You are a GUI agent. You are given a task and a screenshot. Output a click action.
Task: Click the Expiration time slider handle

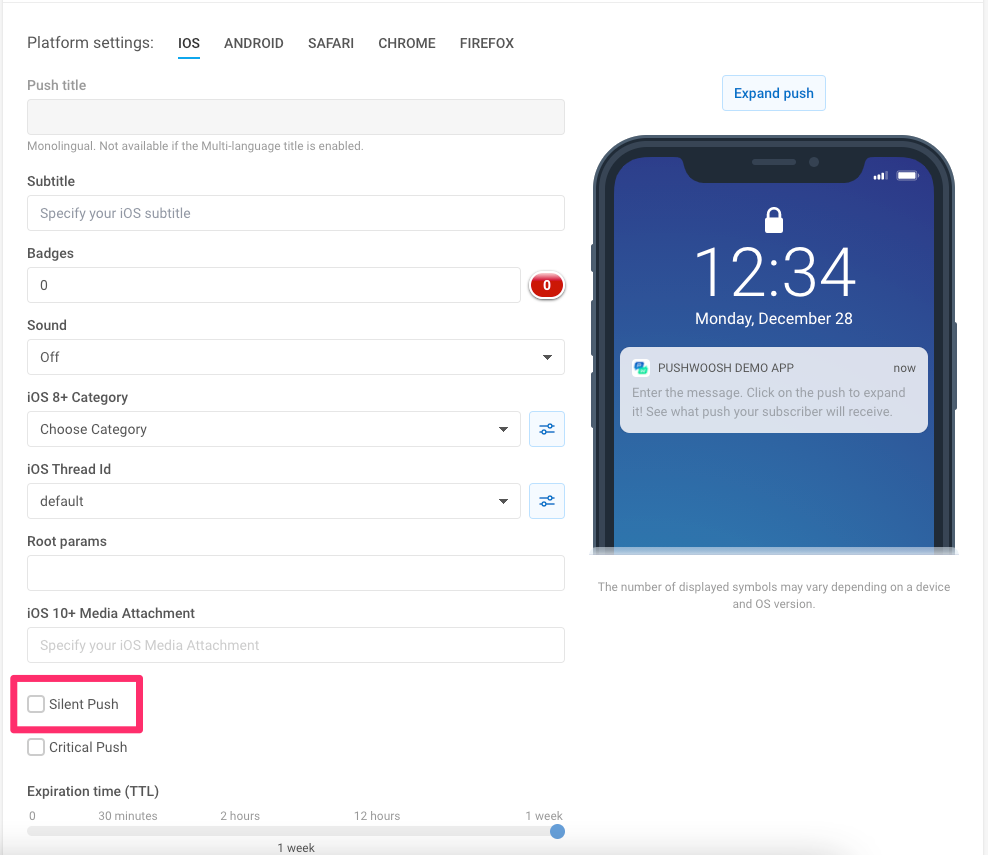(x=557, y=832)
